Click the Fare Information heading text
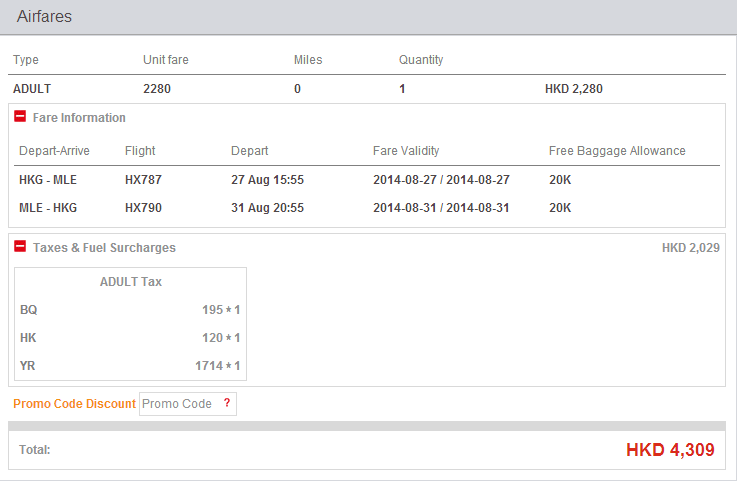Image resolution: width=737 pixels, height=481 pixels. pos(79,118)
